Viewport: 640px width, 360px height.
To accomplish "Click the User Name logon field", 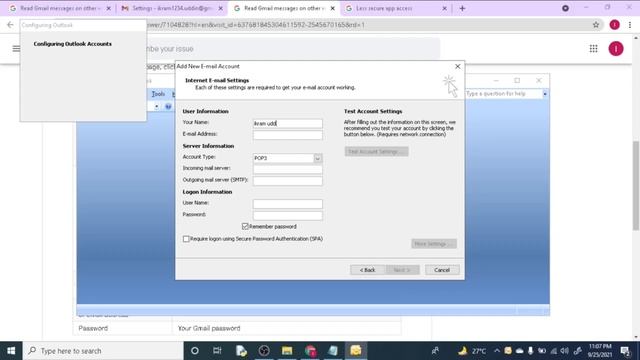I will pyautogui.click(x=287, y=204).
